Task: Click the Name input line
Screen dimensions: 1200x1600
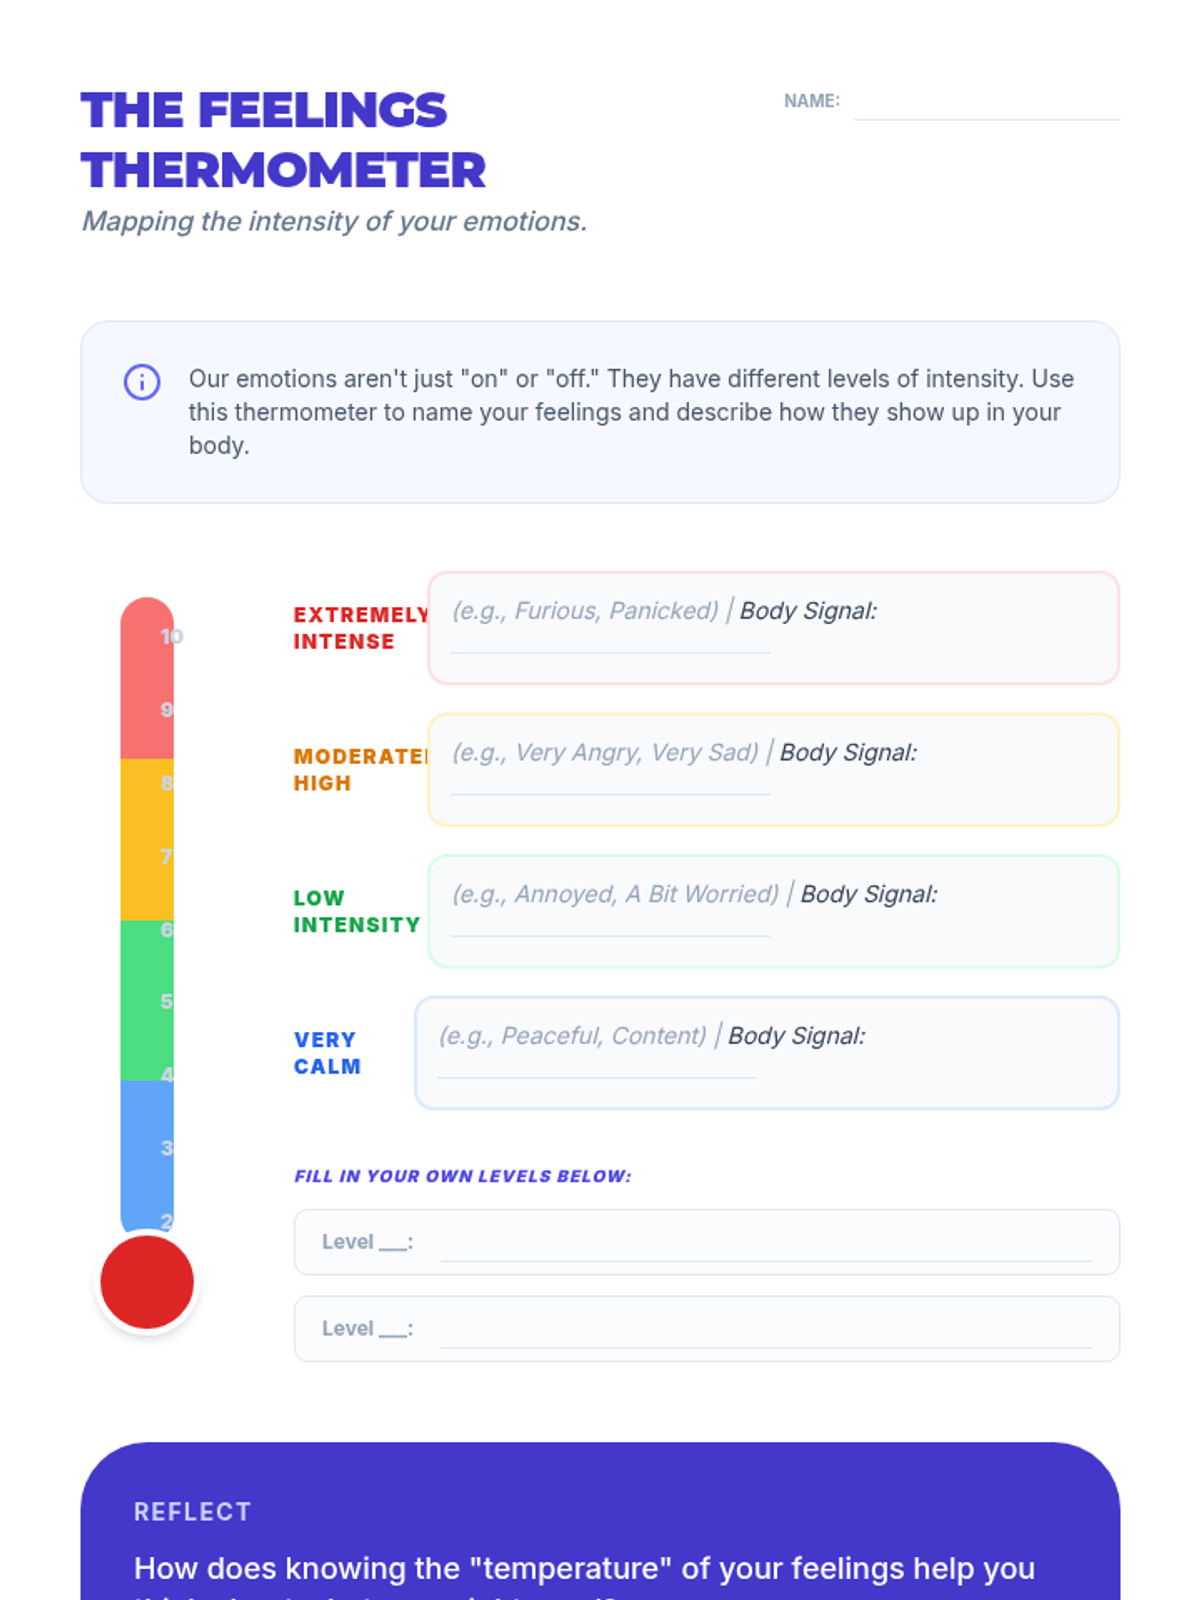Action: click(x=985, y=103)
